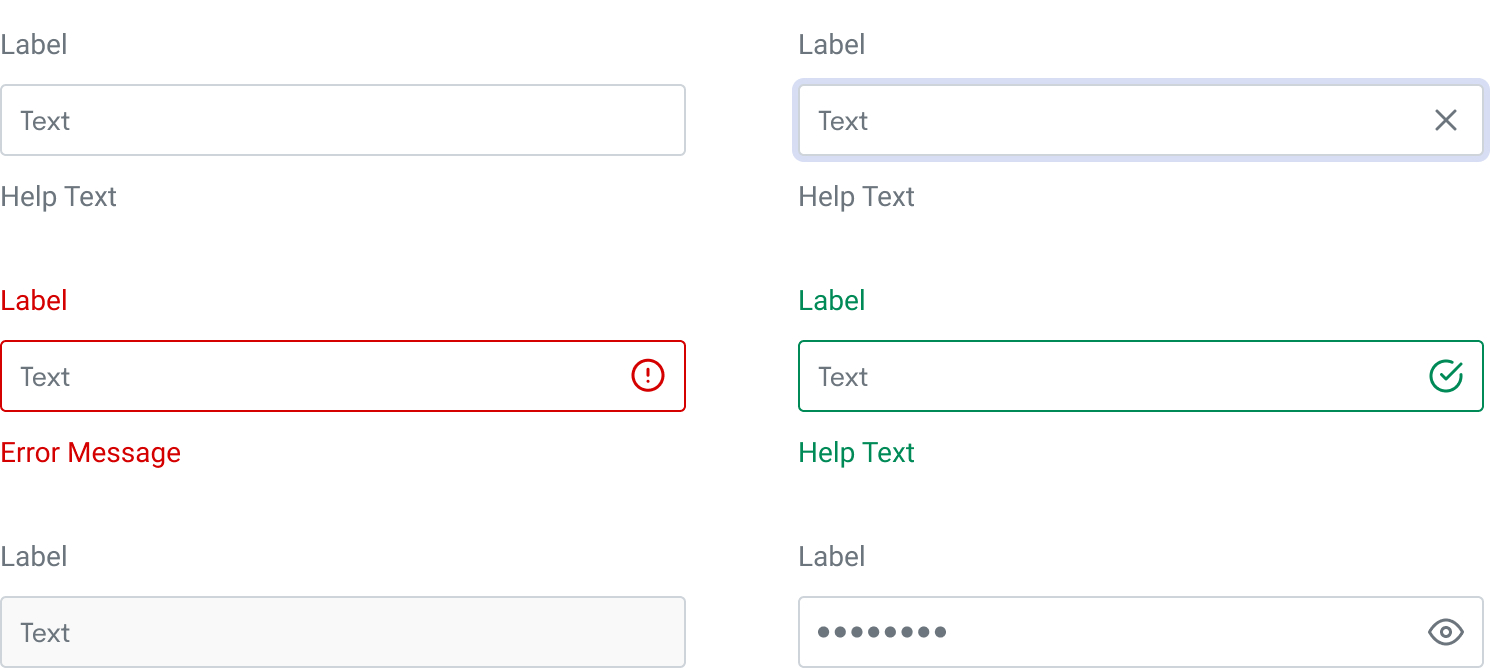Image resolution: width=1490 pixels, height=668 pixels.
Task: Clear the focused field with X icon
Action: point(1446,120)
